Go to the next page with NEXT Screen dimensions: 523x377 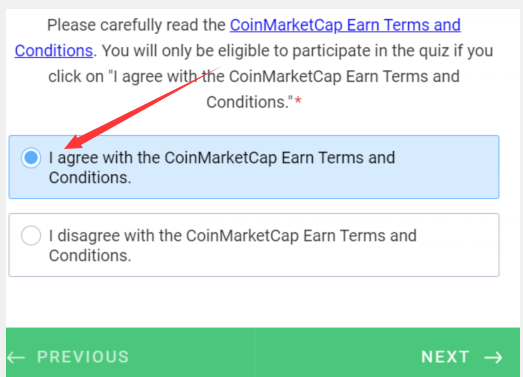tap(462, 357)
